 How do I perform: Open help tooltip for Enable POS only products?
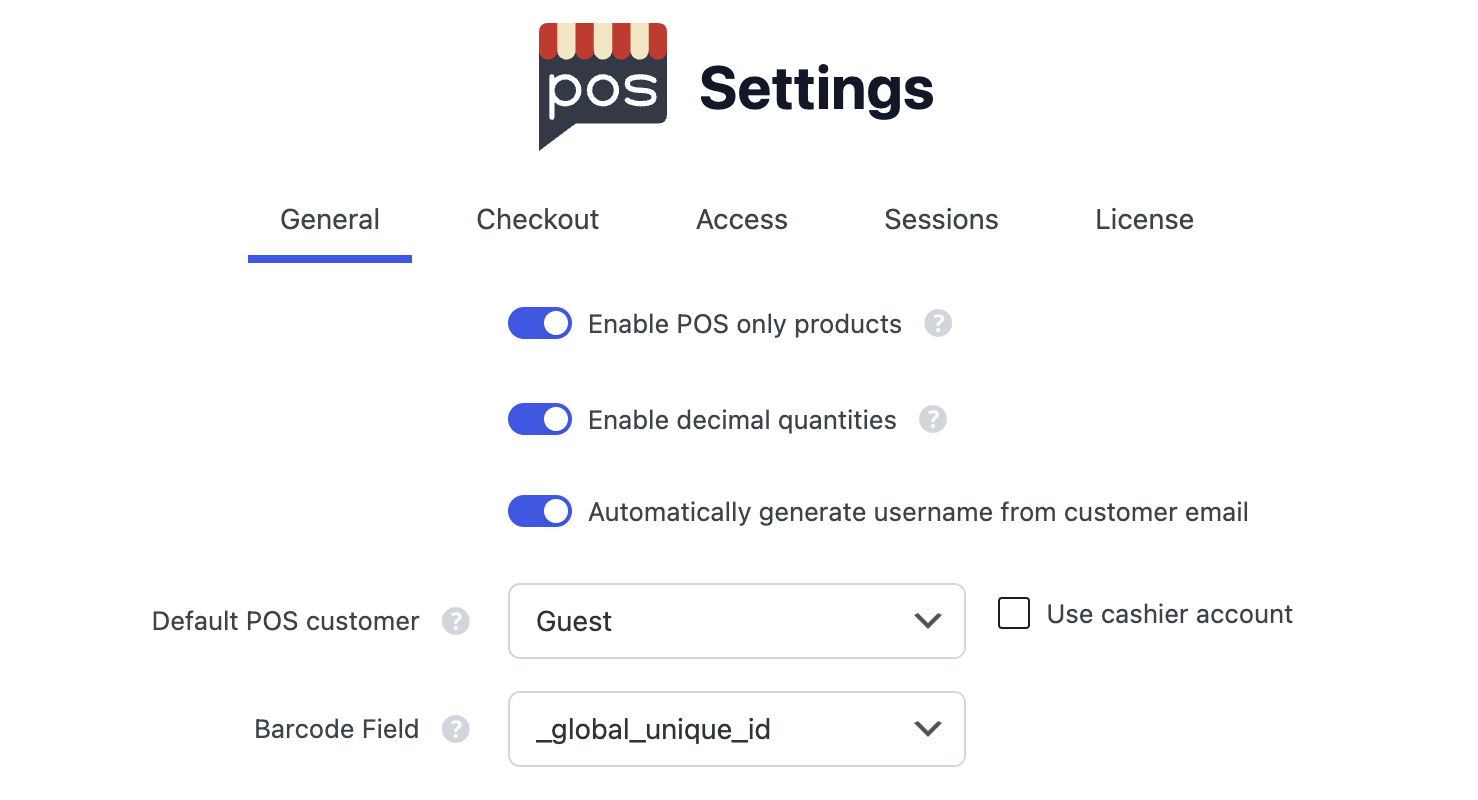coord(938,323)
